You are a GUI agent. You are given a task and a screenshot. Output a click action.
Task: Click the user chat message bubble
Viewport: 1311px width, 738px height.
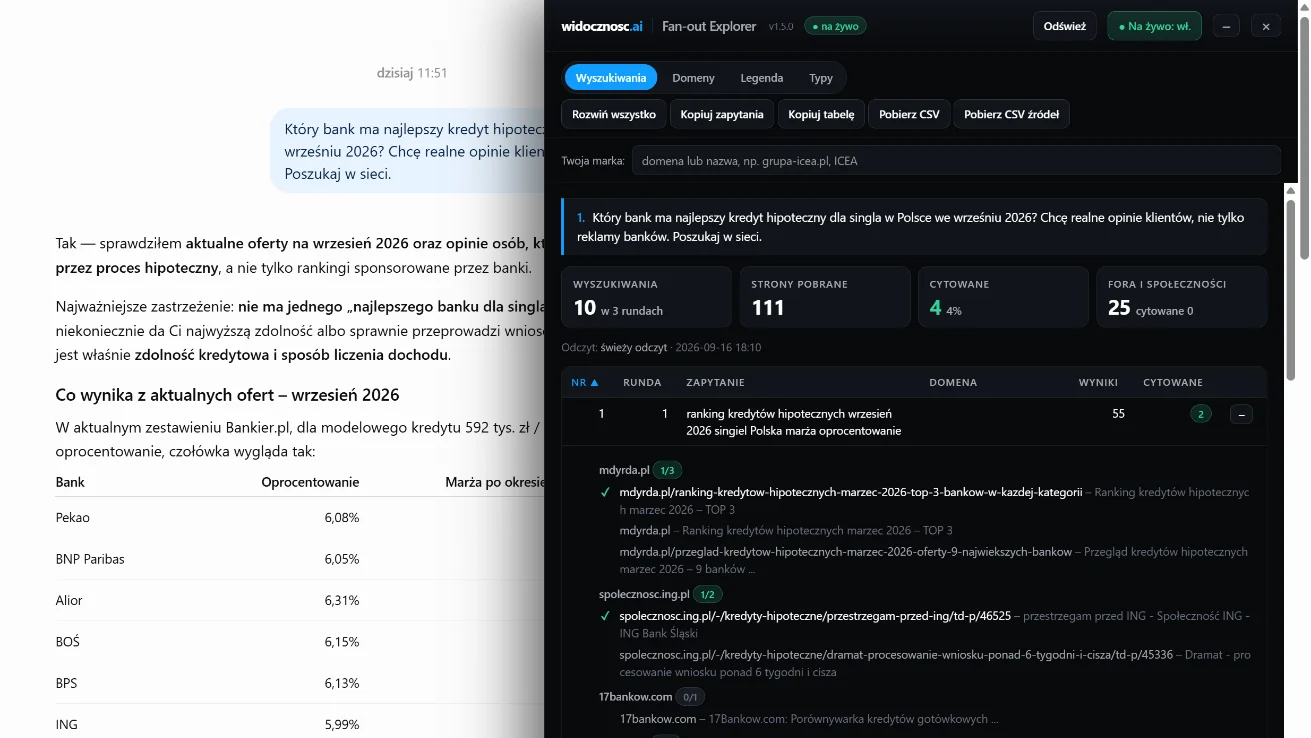click(x=408, y=151)
